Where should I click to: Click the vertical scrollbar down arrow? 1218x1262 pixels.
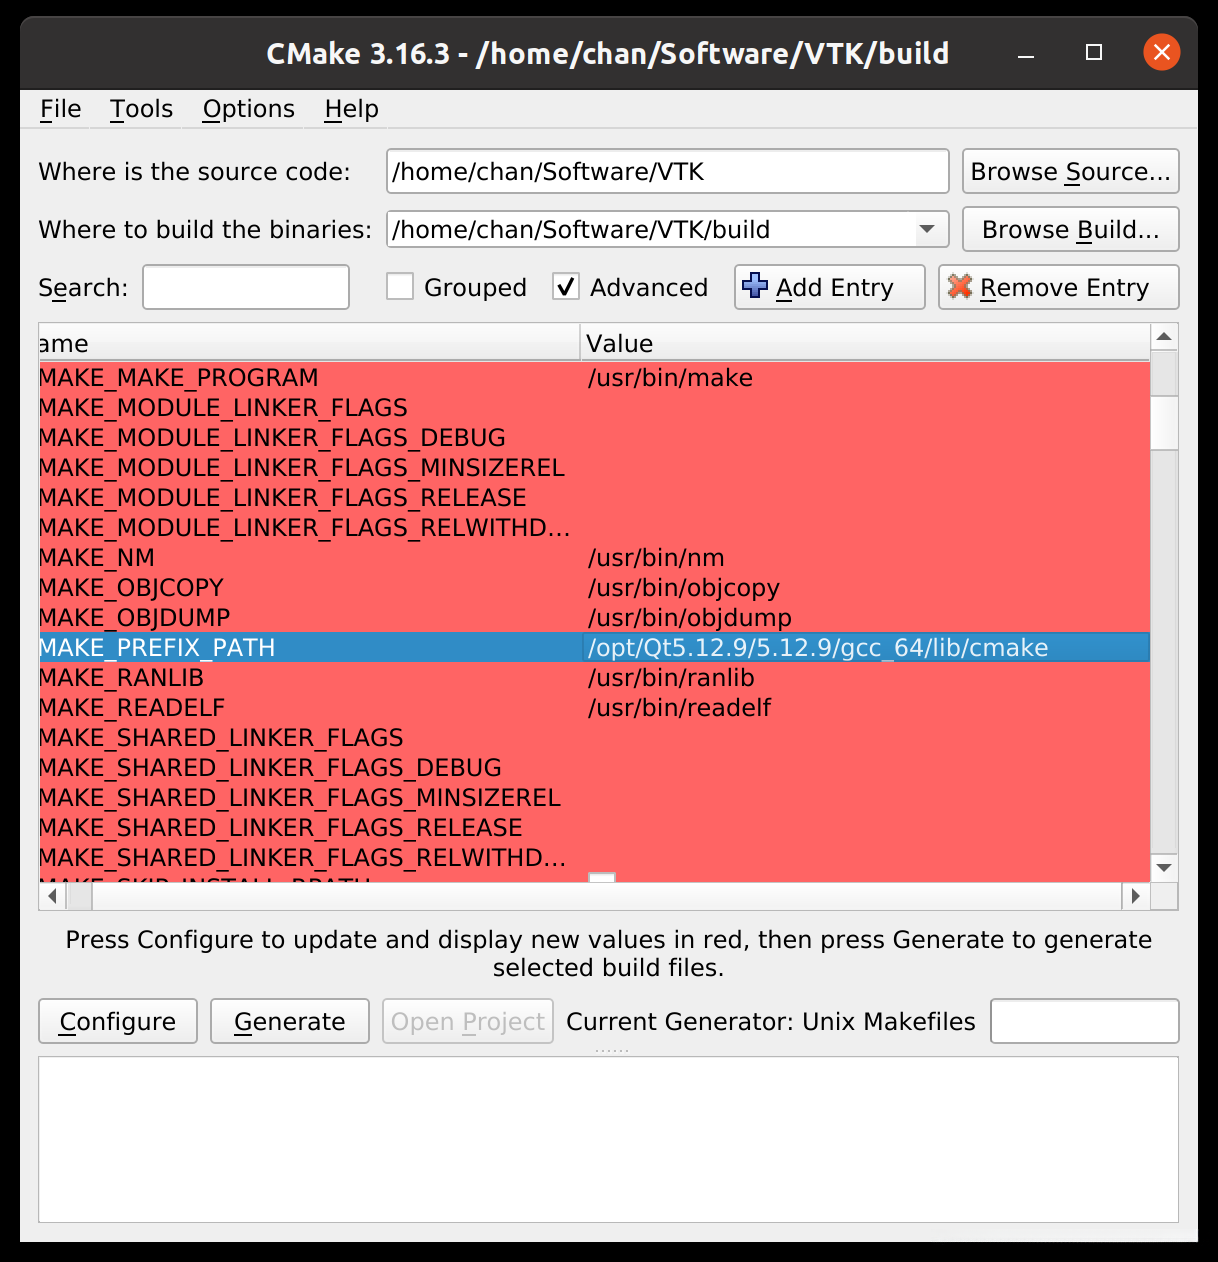(x=1164, y=868)
